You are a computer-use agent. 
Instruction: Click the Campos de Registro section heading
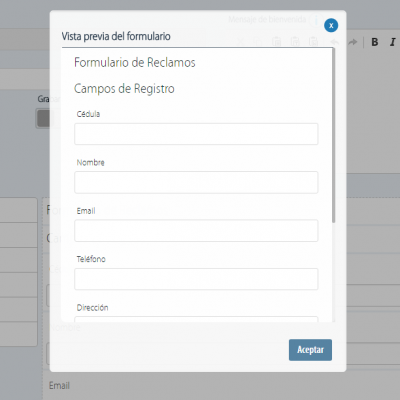coord(124,89)
